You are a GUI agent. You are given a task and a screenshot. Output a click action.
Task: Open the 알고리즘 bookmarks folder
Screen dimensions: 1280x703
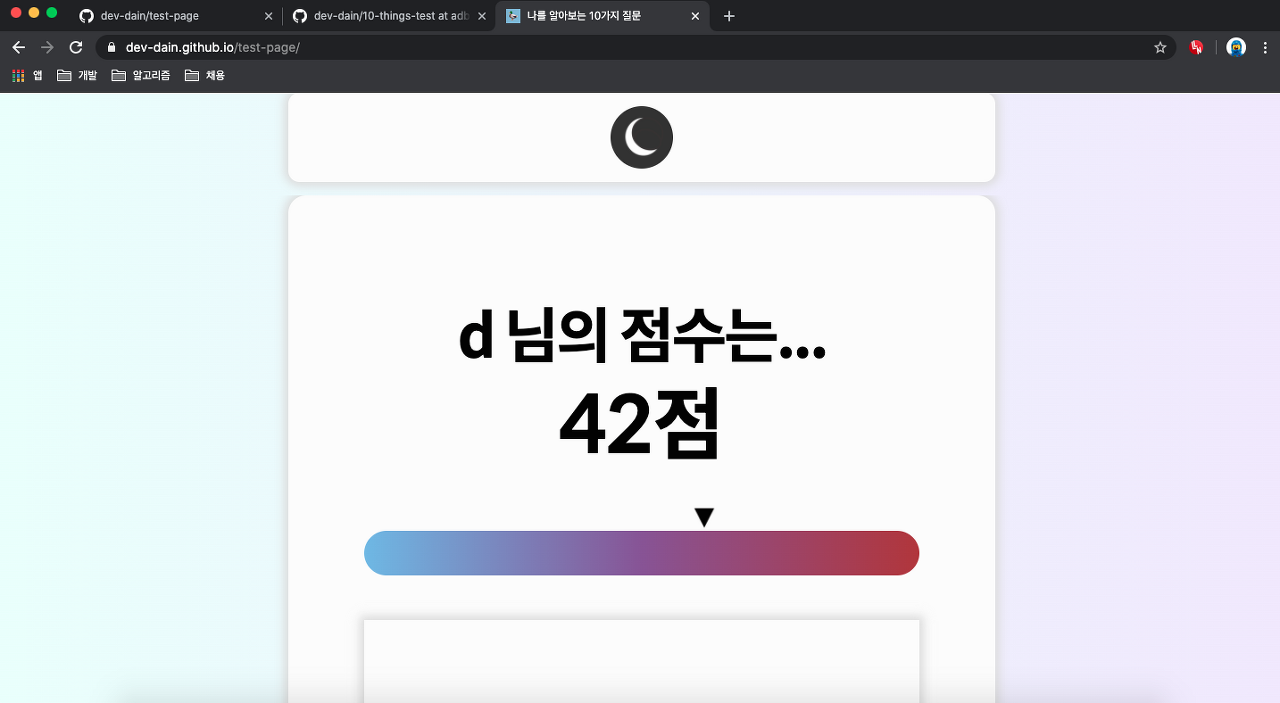point(141,75)
